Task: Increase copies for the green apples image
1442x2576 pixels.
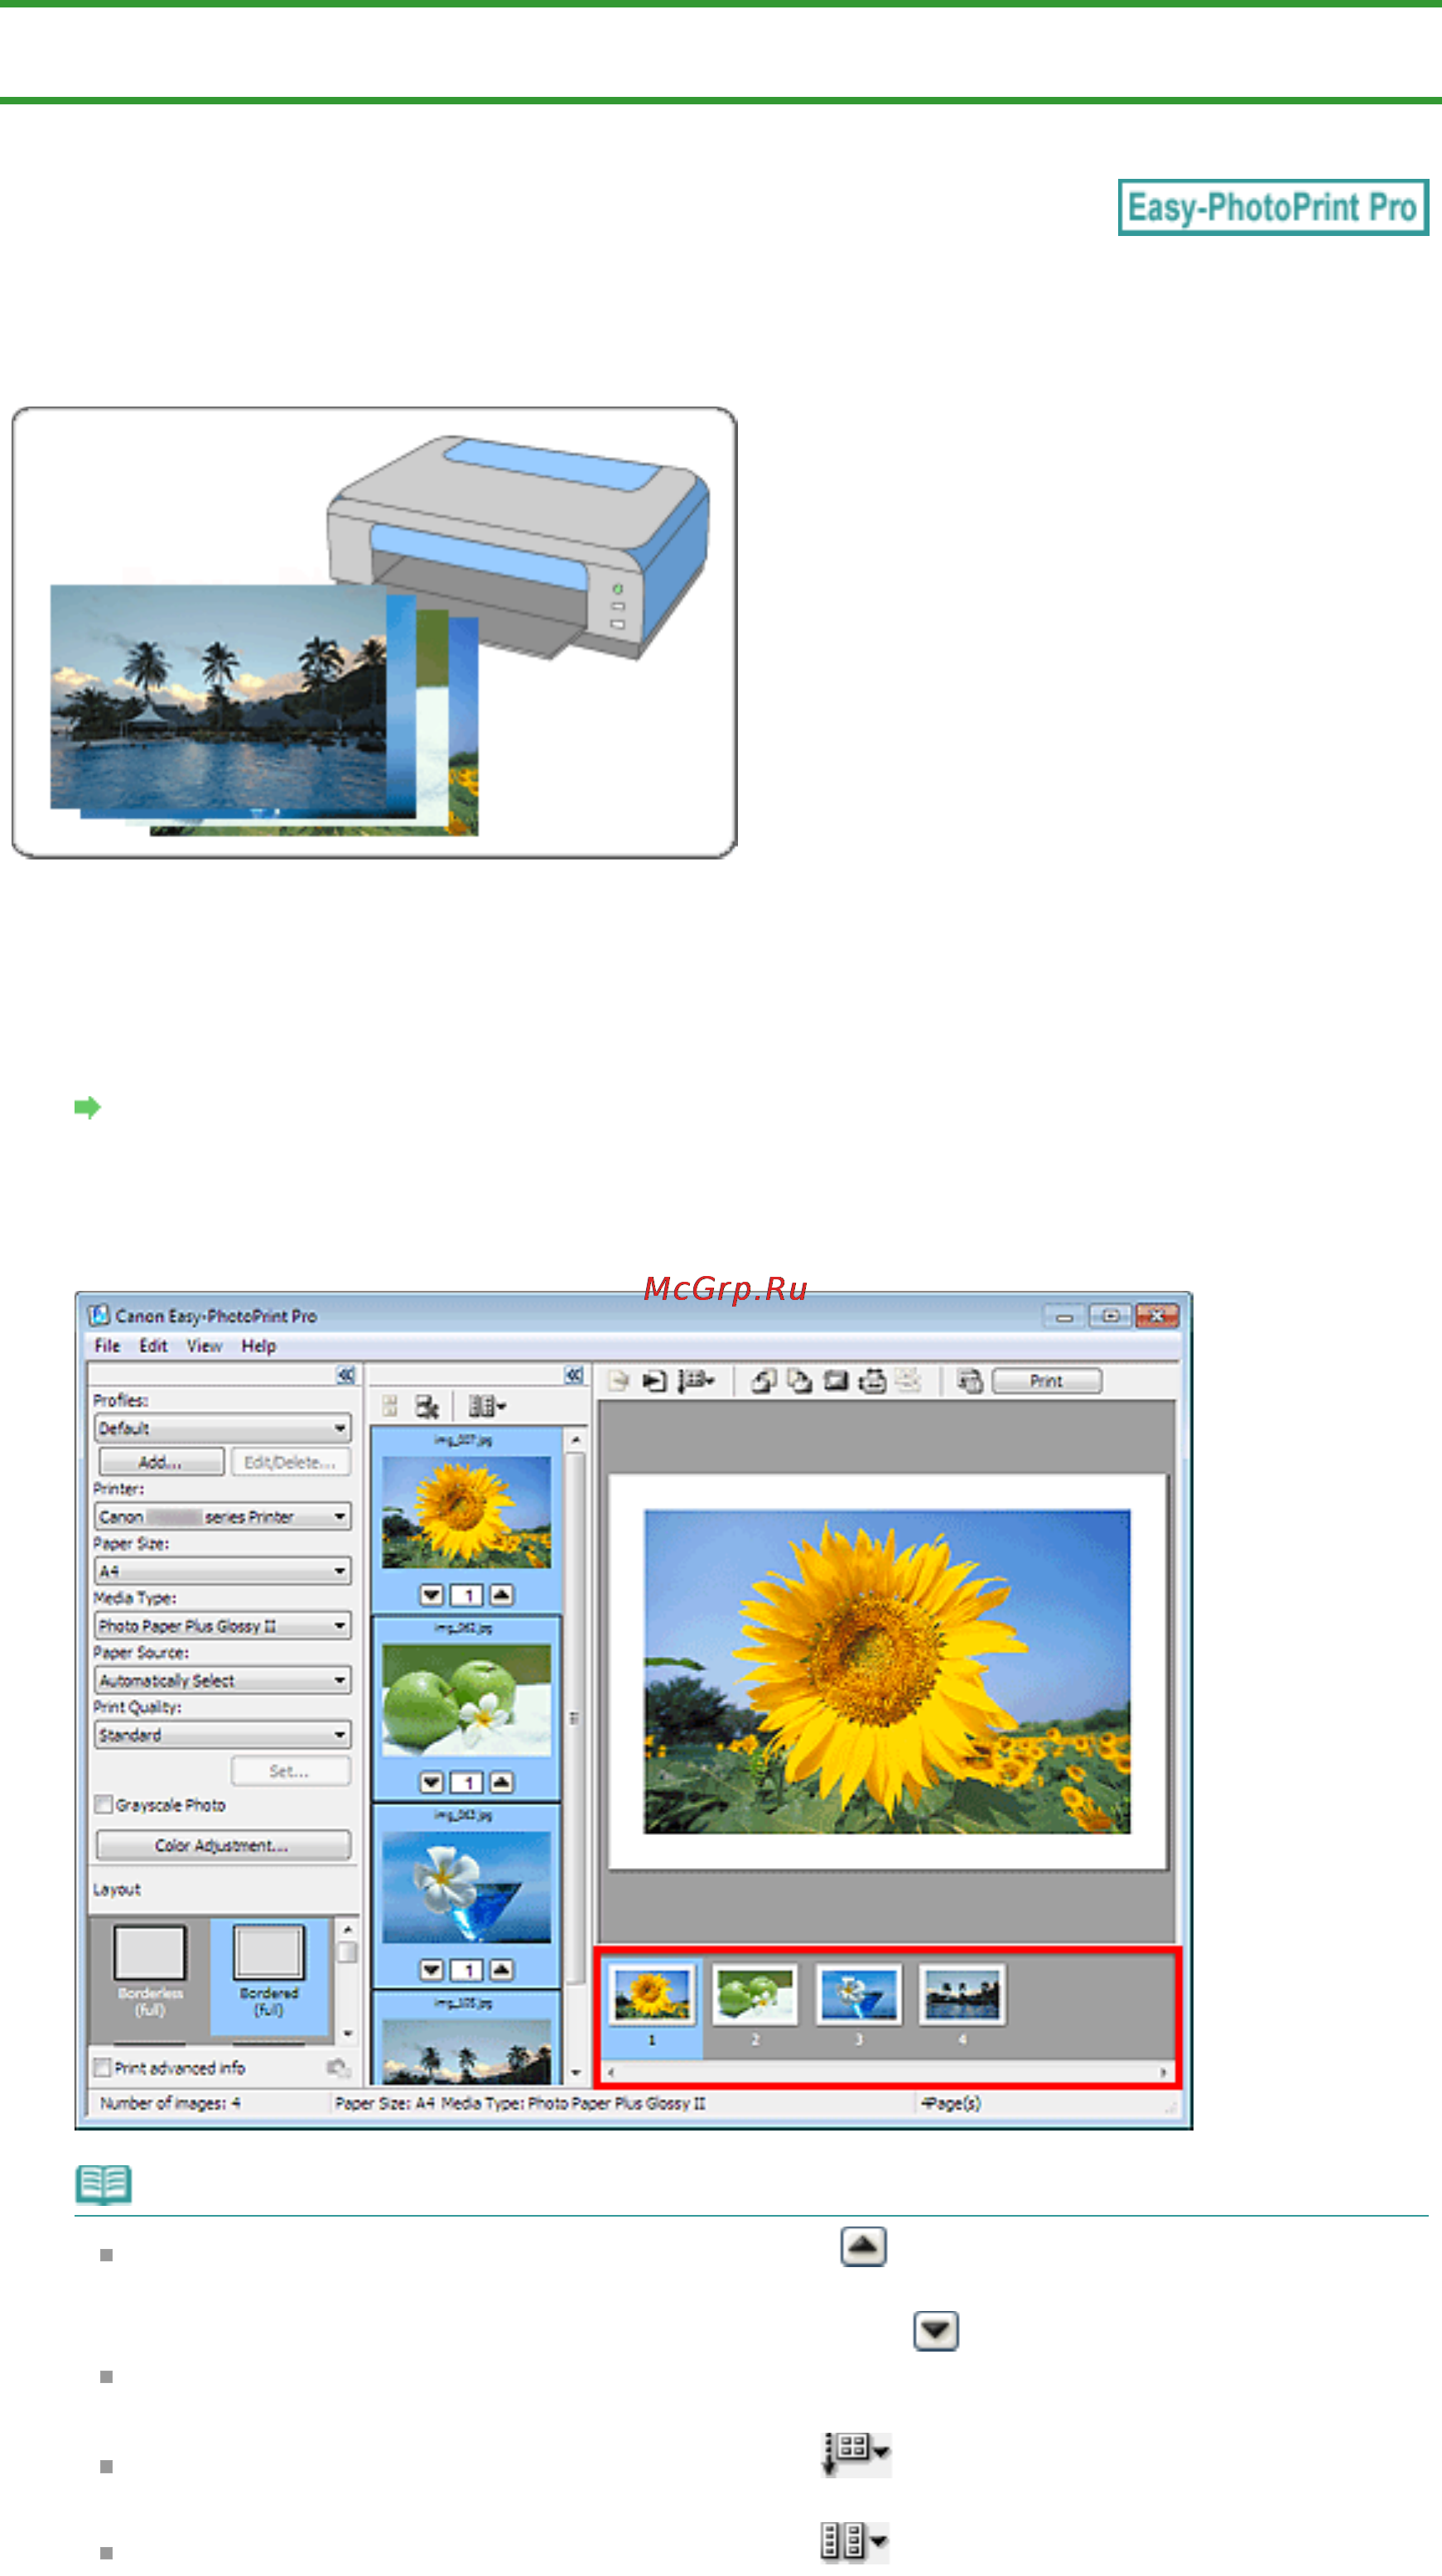Action: (502, 1782)
